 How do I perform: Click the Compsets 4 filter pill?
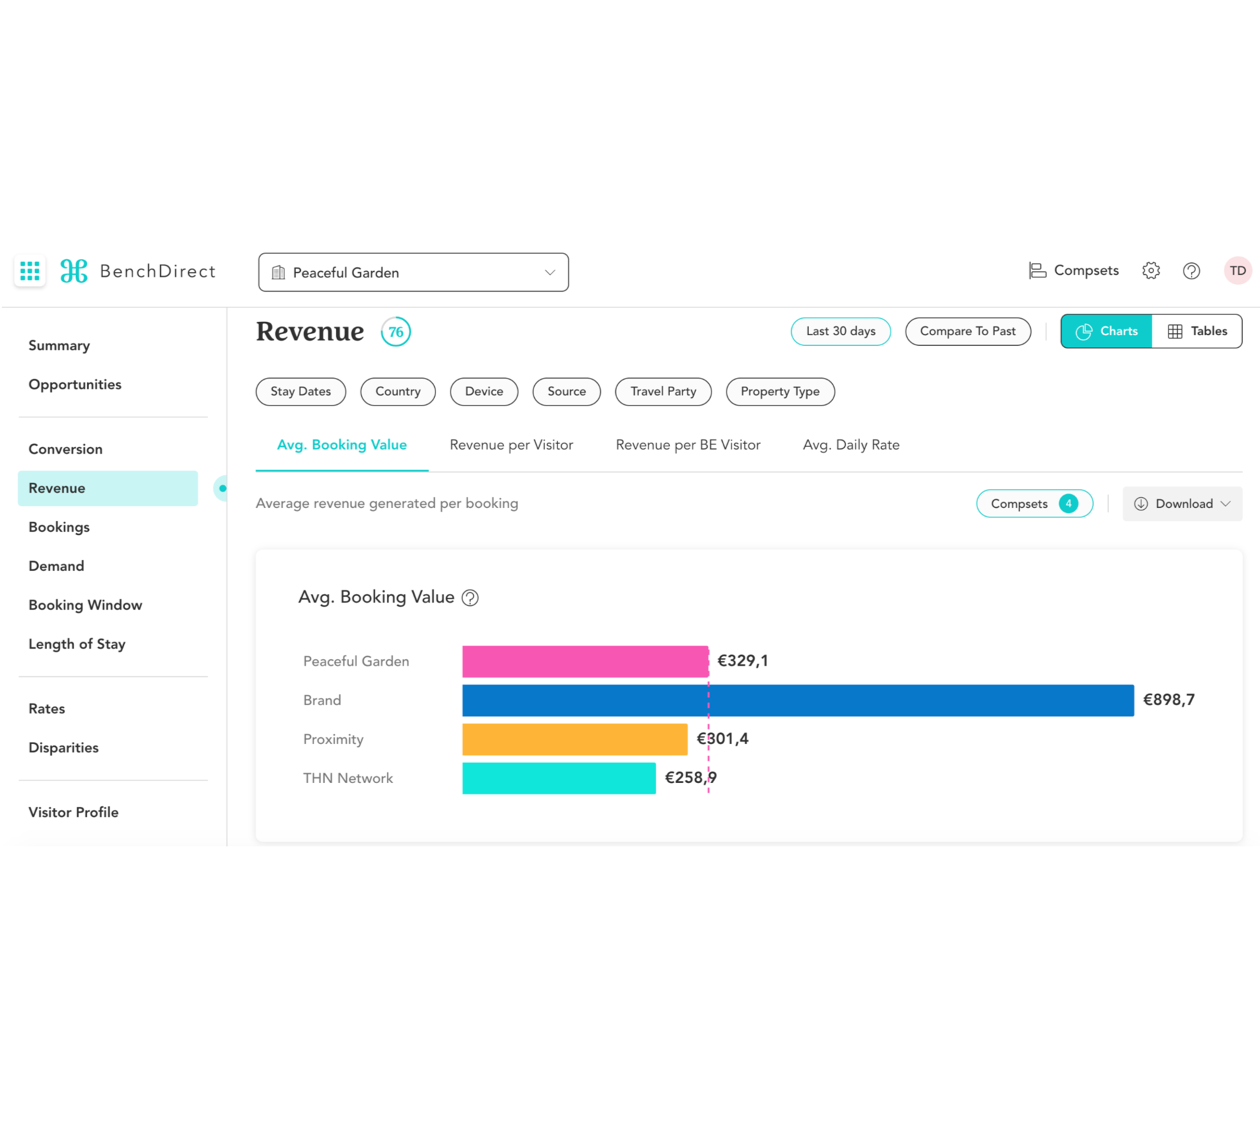[x=1033, y=504]
